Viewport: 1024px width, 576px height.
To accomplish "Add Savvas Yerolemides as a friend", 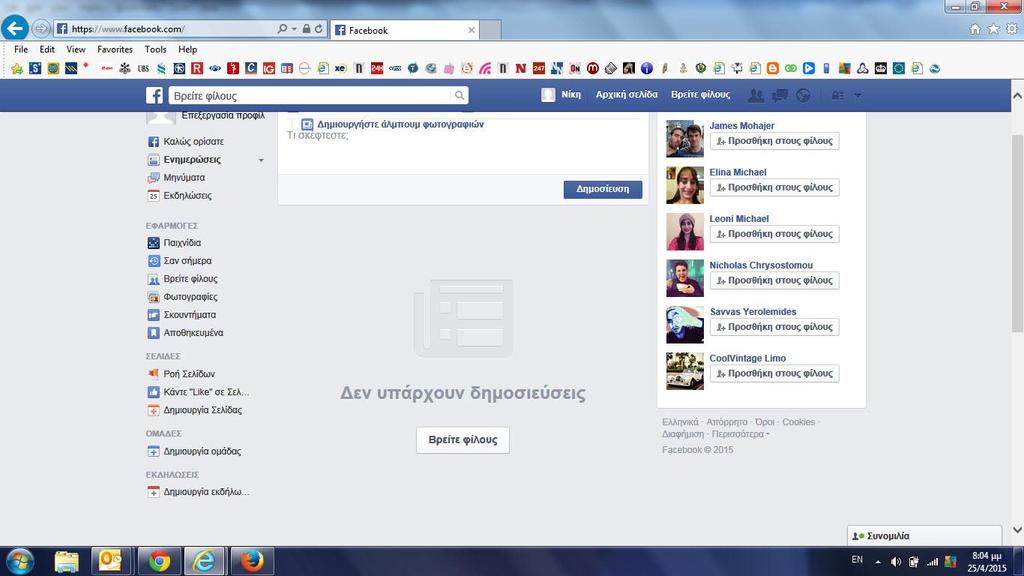I will [775, 327].
